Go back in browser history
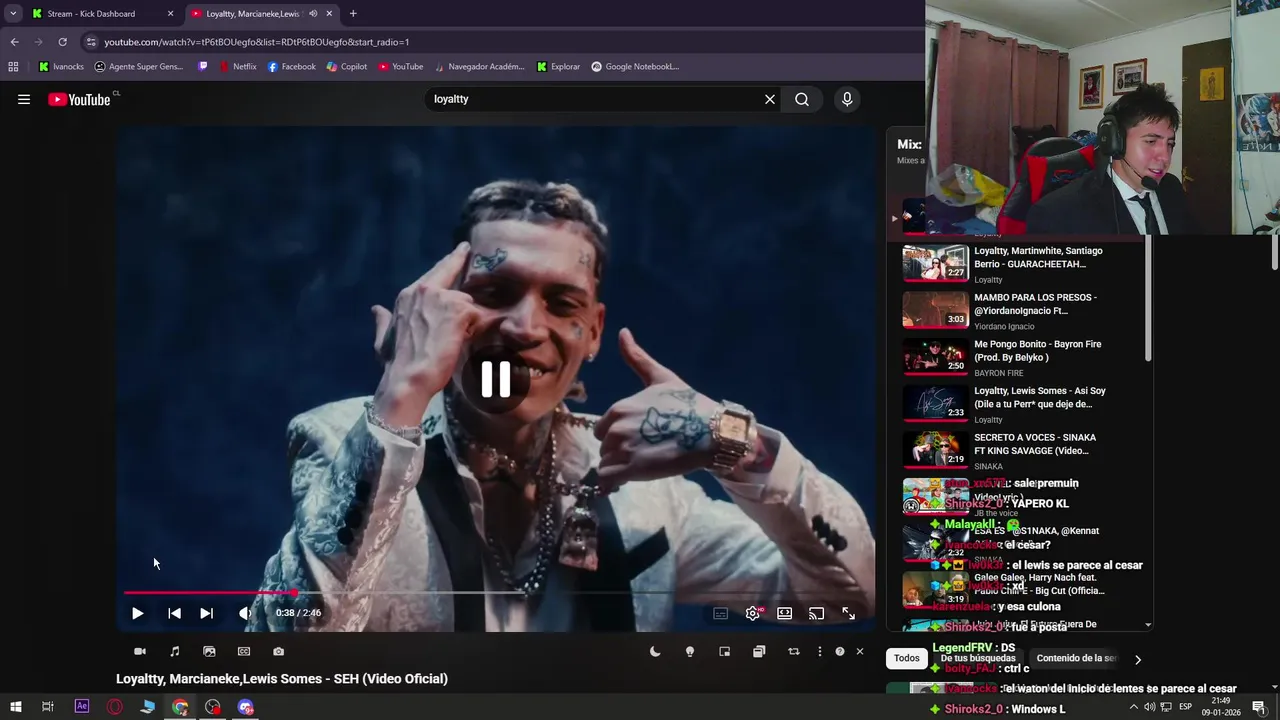 pos(14,42)
